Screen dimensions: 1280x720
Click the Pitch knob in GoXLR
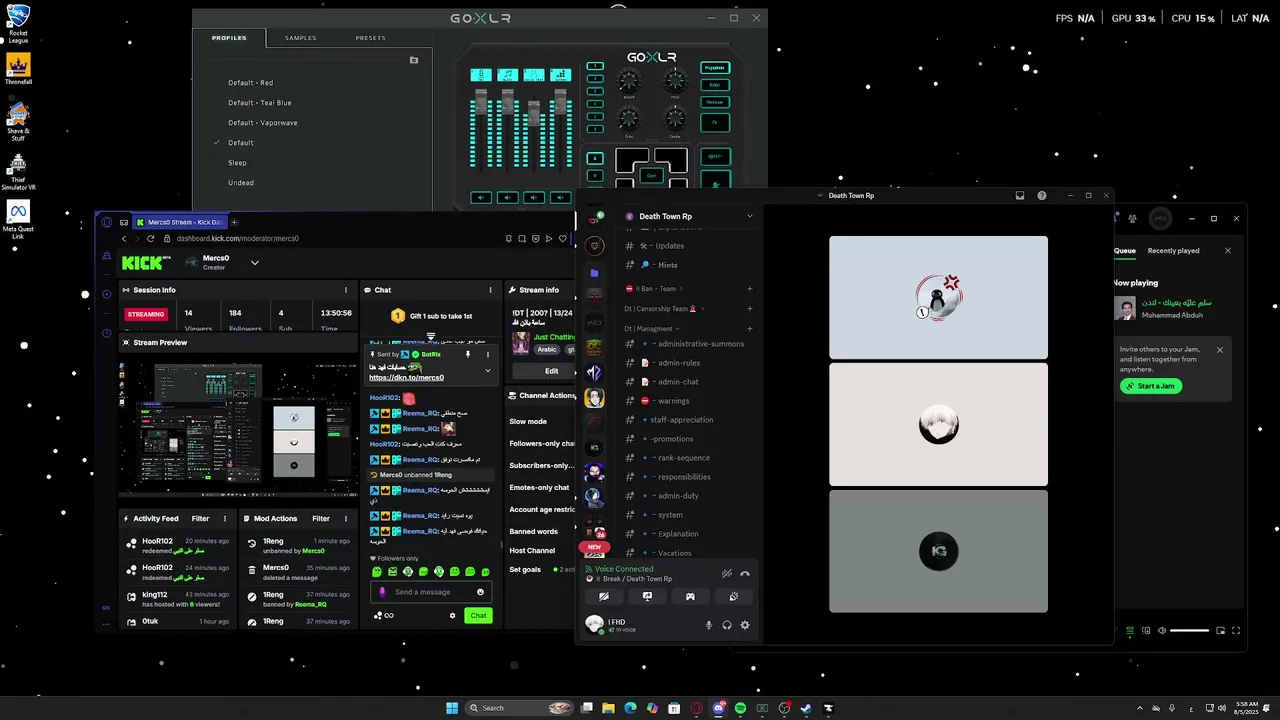[x=675, y=80]
